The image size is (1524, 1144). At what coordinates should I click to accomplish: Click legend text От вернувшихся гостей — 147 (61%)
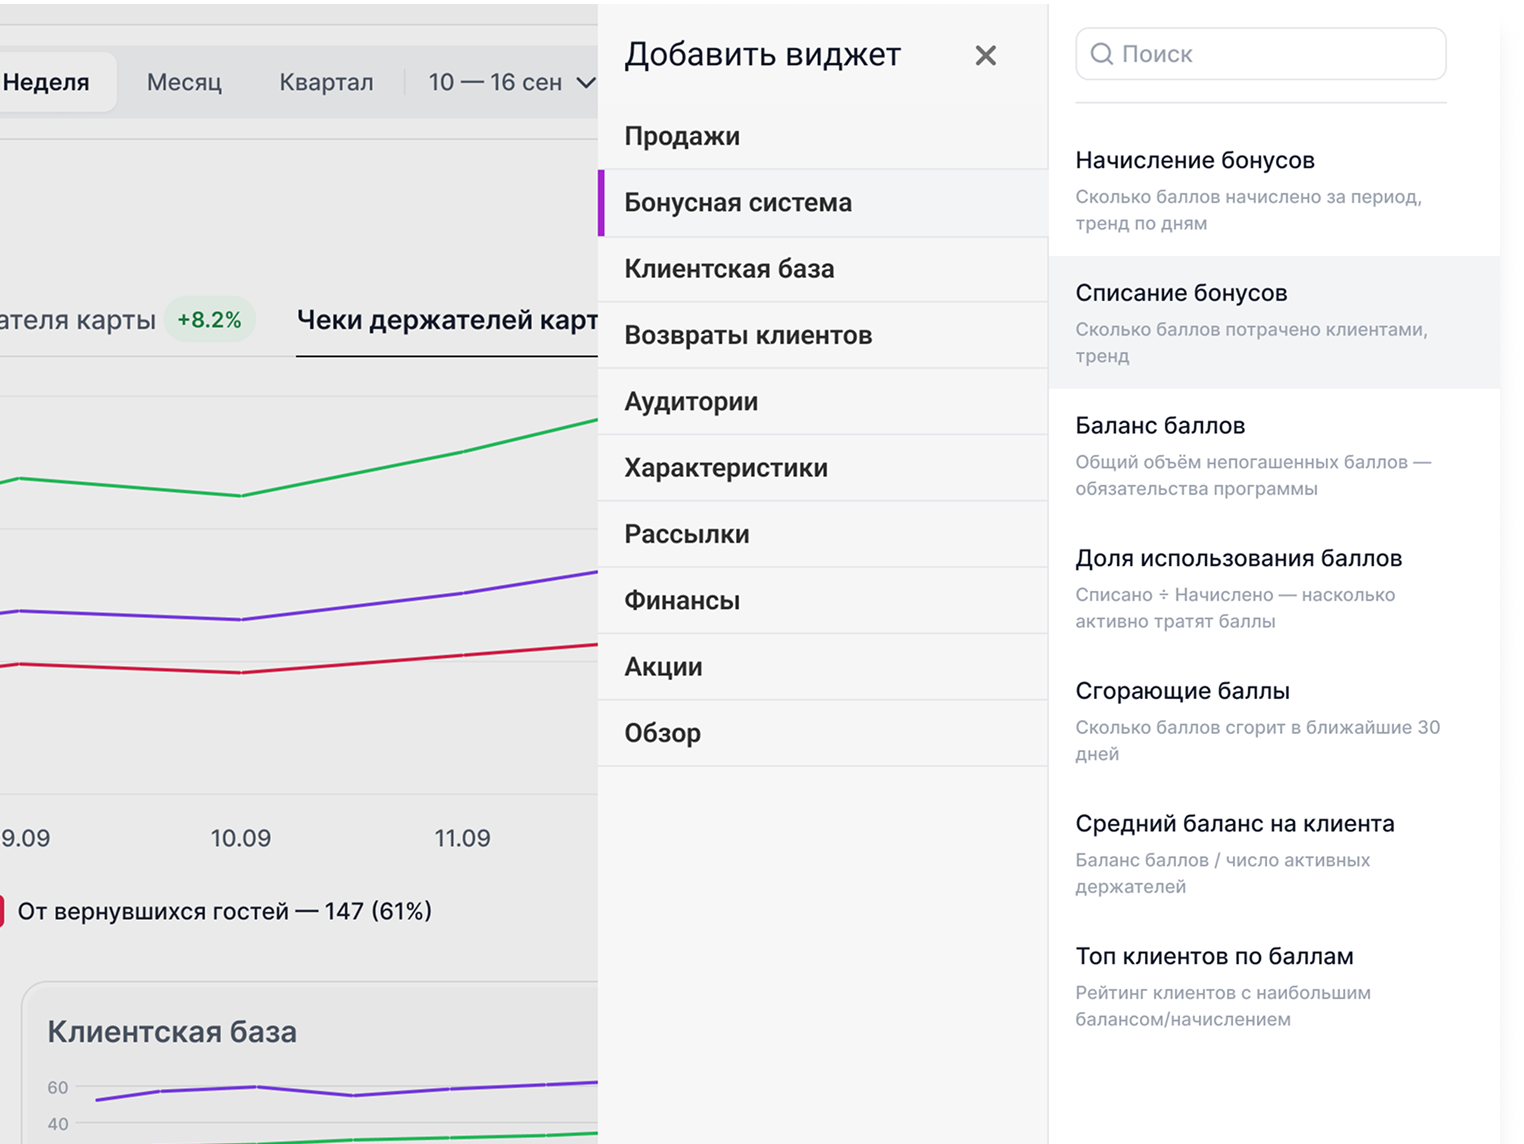point(225,911)
